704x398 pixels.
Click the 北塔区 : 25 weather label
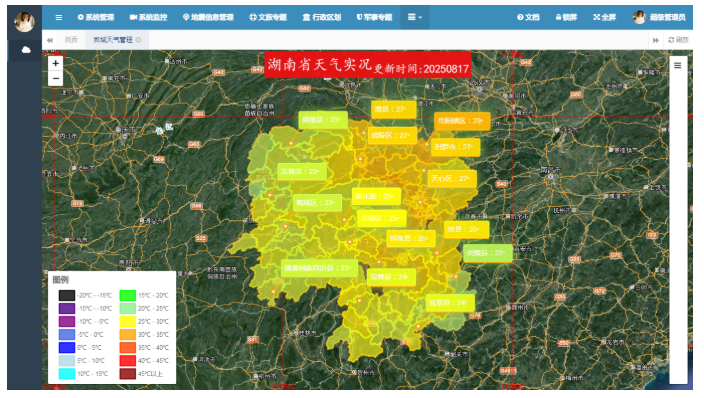(382, 219)
